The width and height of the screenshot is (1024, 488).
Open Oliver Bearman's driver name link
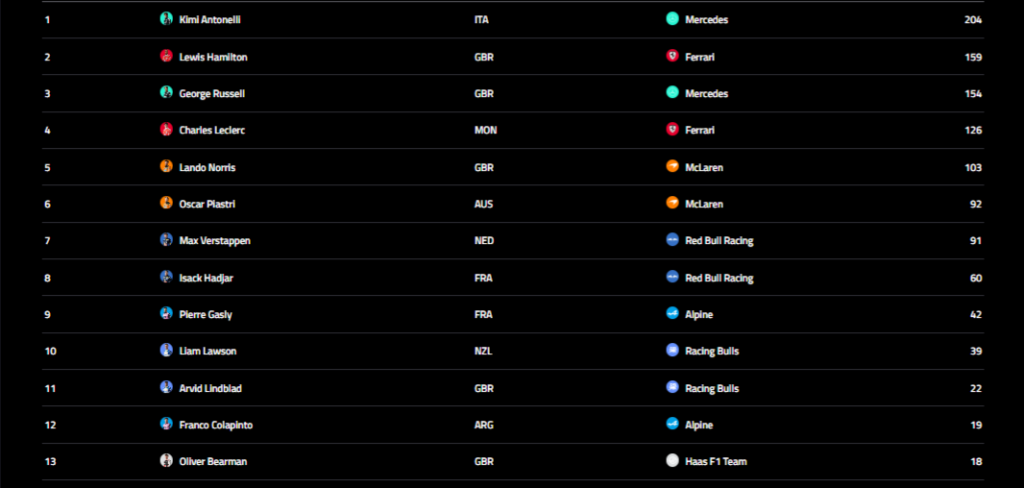click(213, 461)
